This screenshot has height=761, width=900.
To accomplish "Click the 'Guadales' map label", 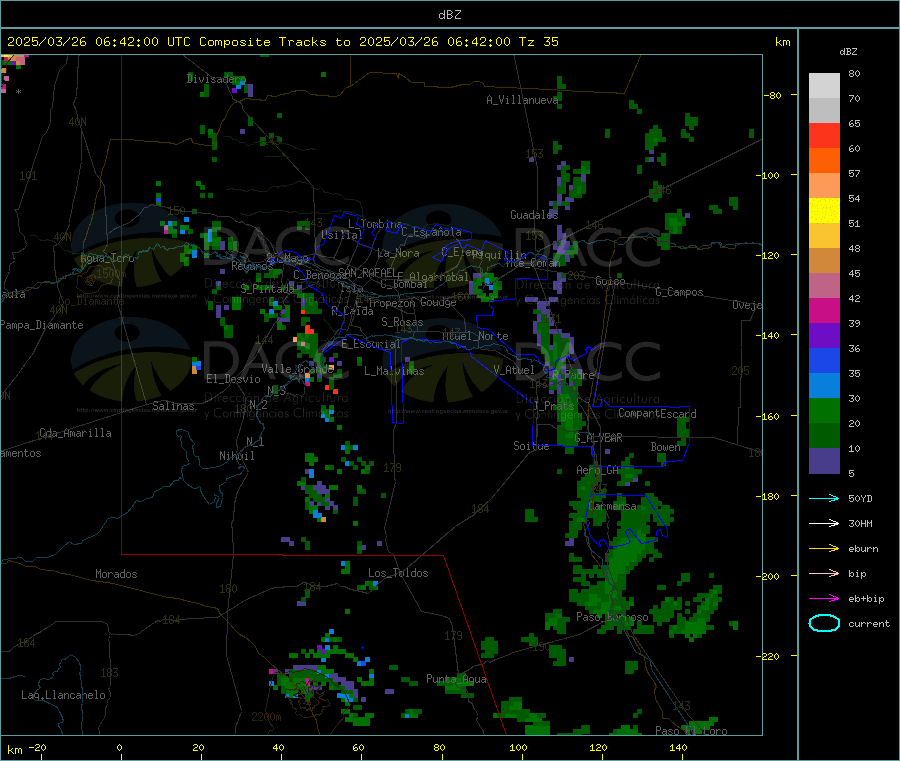I will 534,215.
